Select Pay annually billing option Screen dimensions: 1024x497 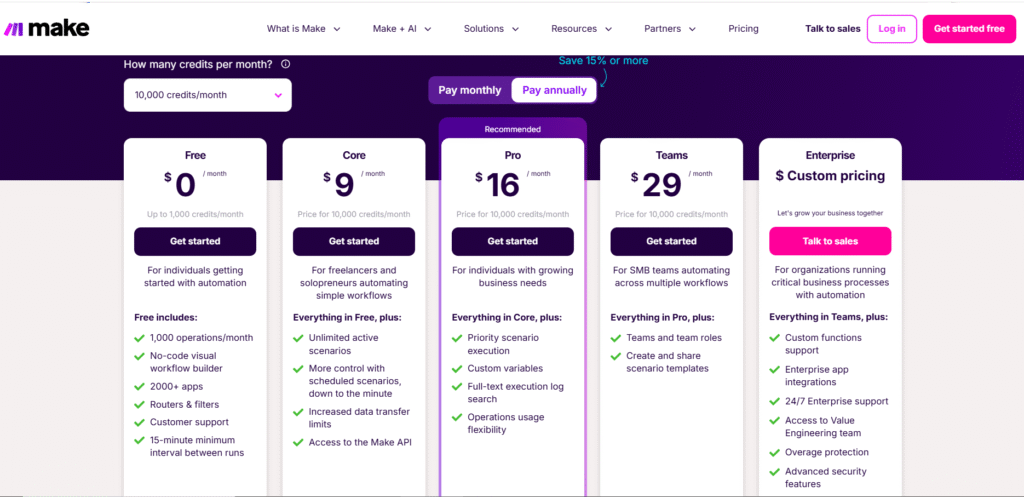tap(554, 90)
